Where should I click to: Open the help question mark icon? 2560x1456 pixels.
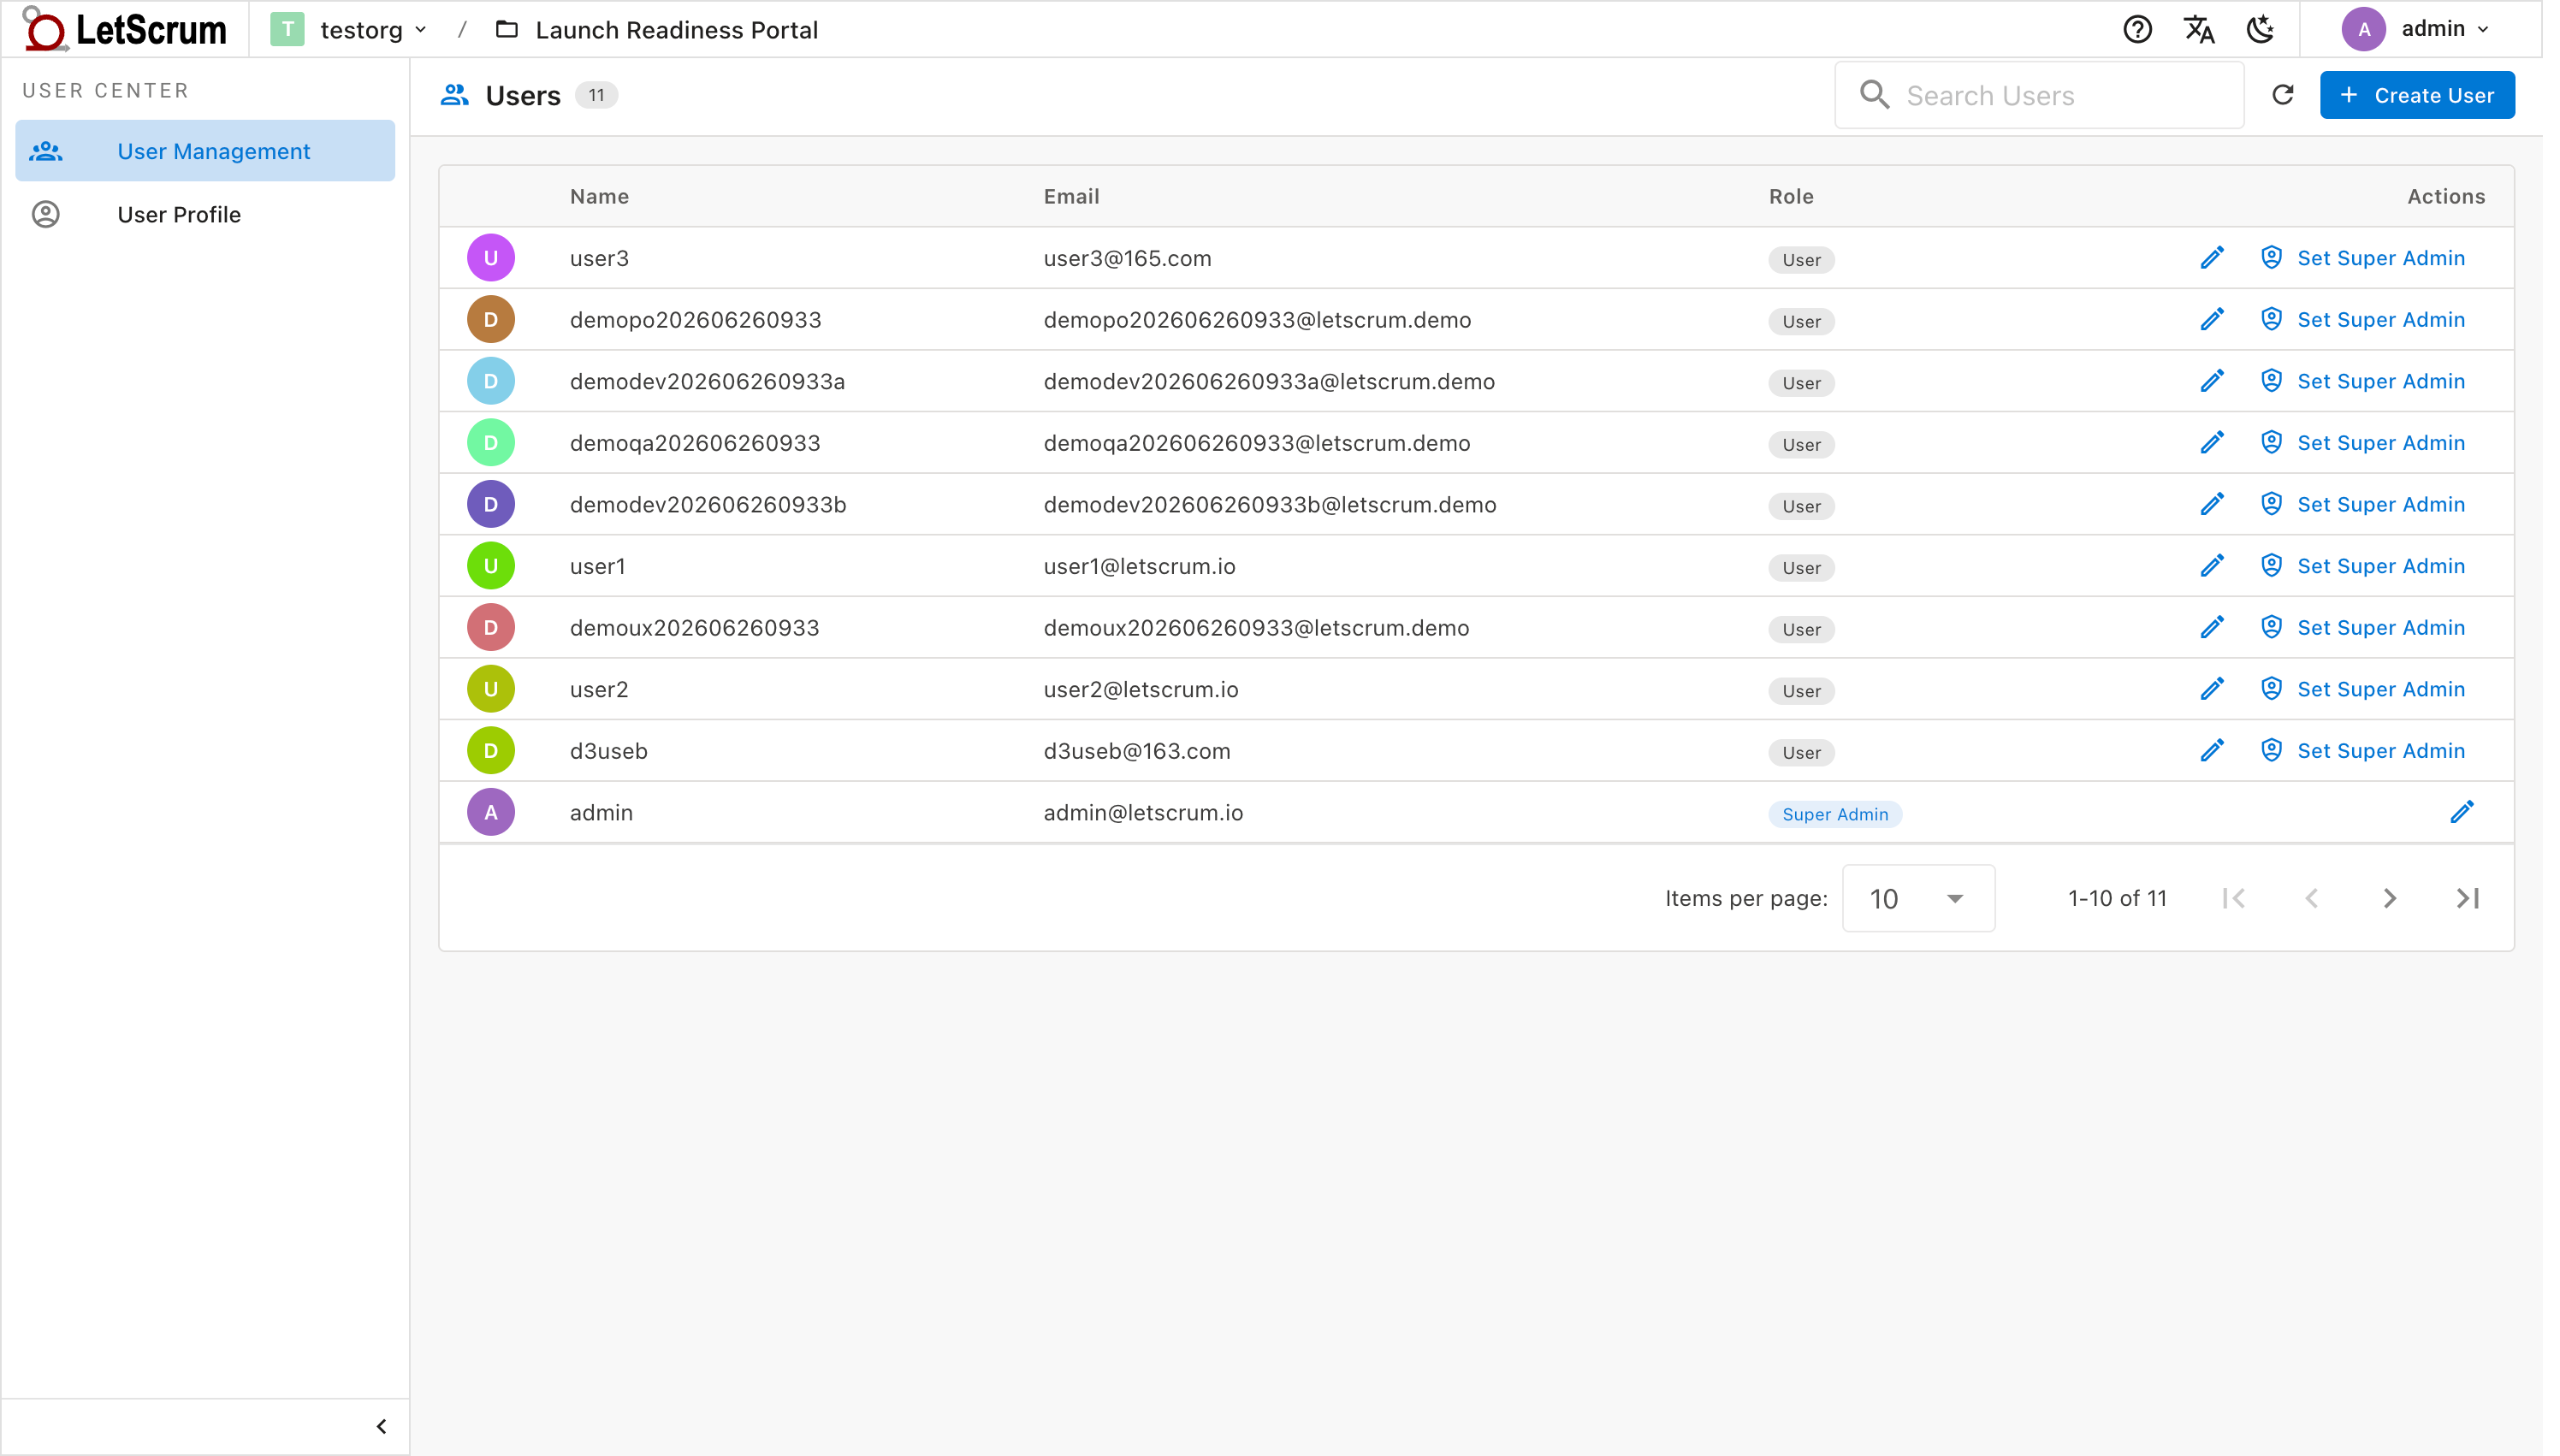click(2137, 30)
